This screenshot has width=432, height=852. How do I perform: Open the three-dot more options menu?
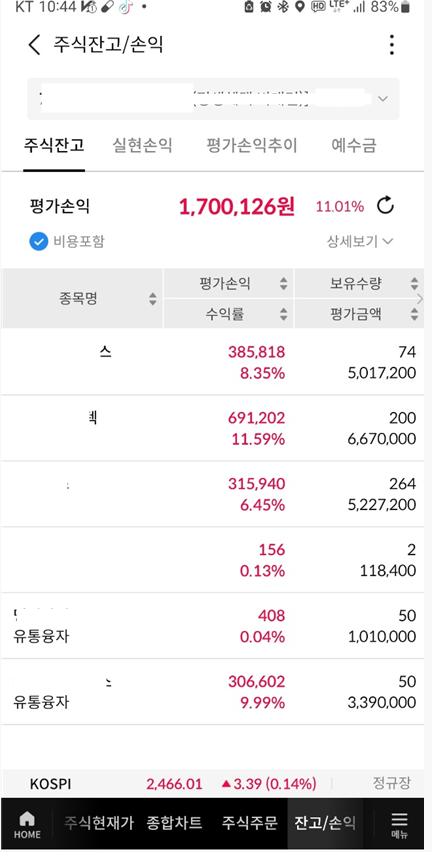coord(392,45)
